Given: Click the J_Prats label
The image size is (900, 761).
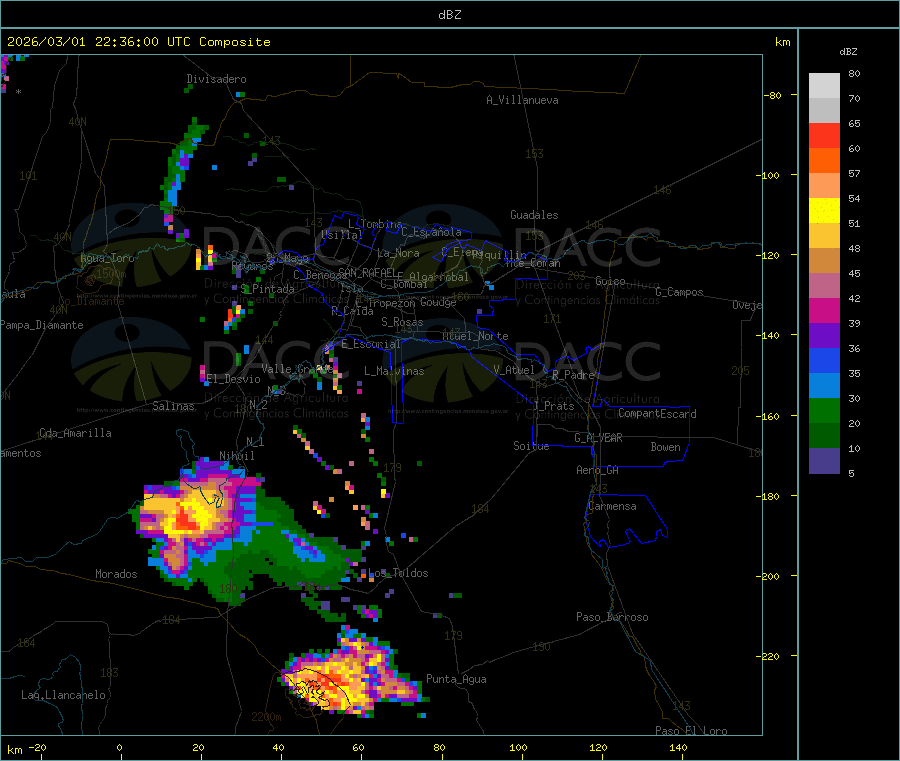Looking at the screenshot, I should (553, 406).
